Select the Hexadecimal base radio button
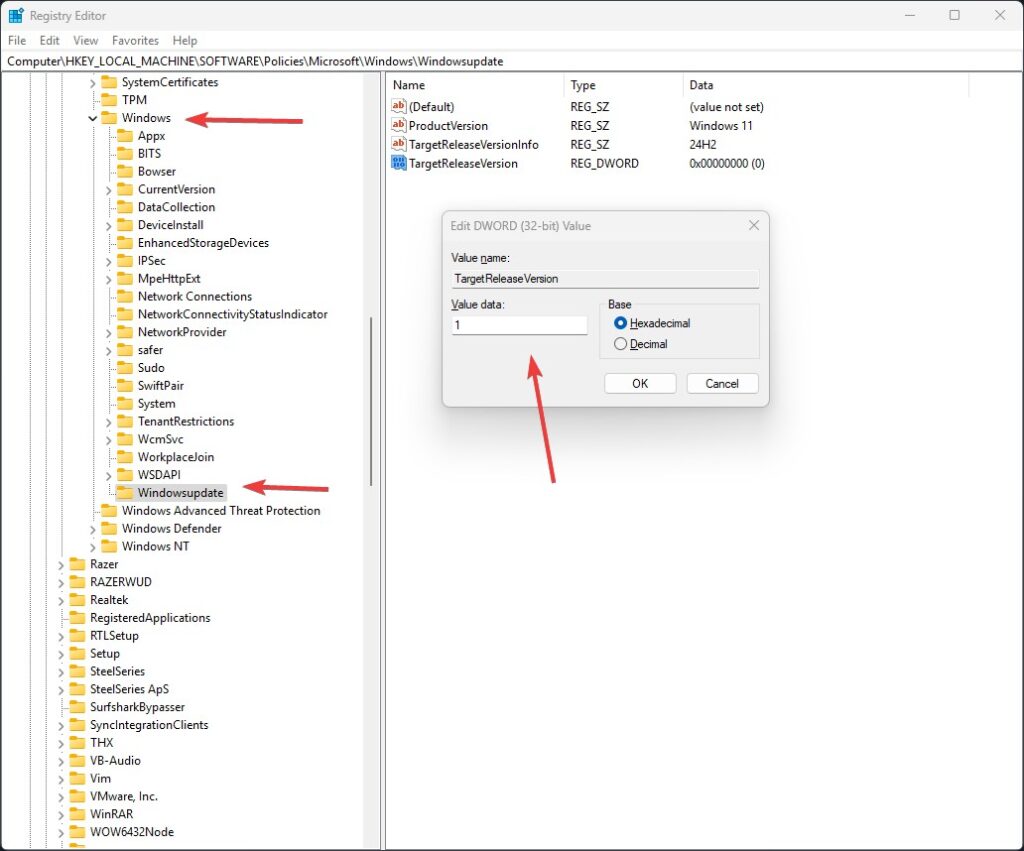Screen dimensions: 1024x851 click(620, 323)
